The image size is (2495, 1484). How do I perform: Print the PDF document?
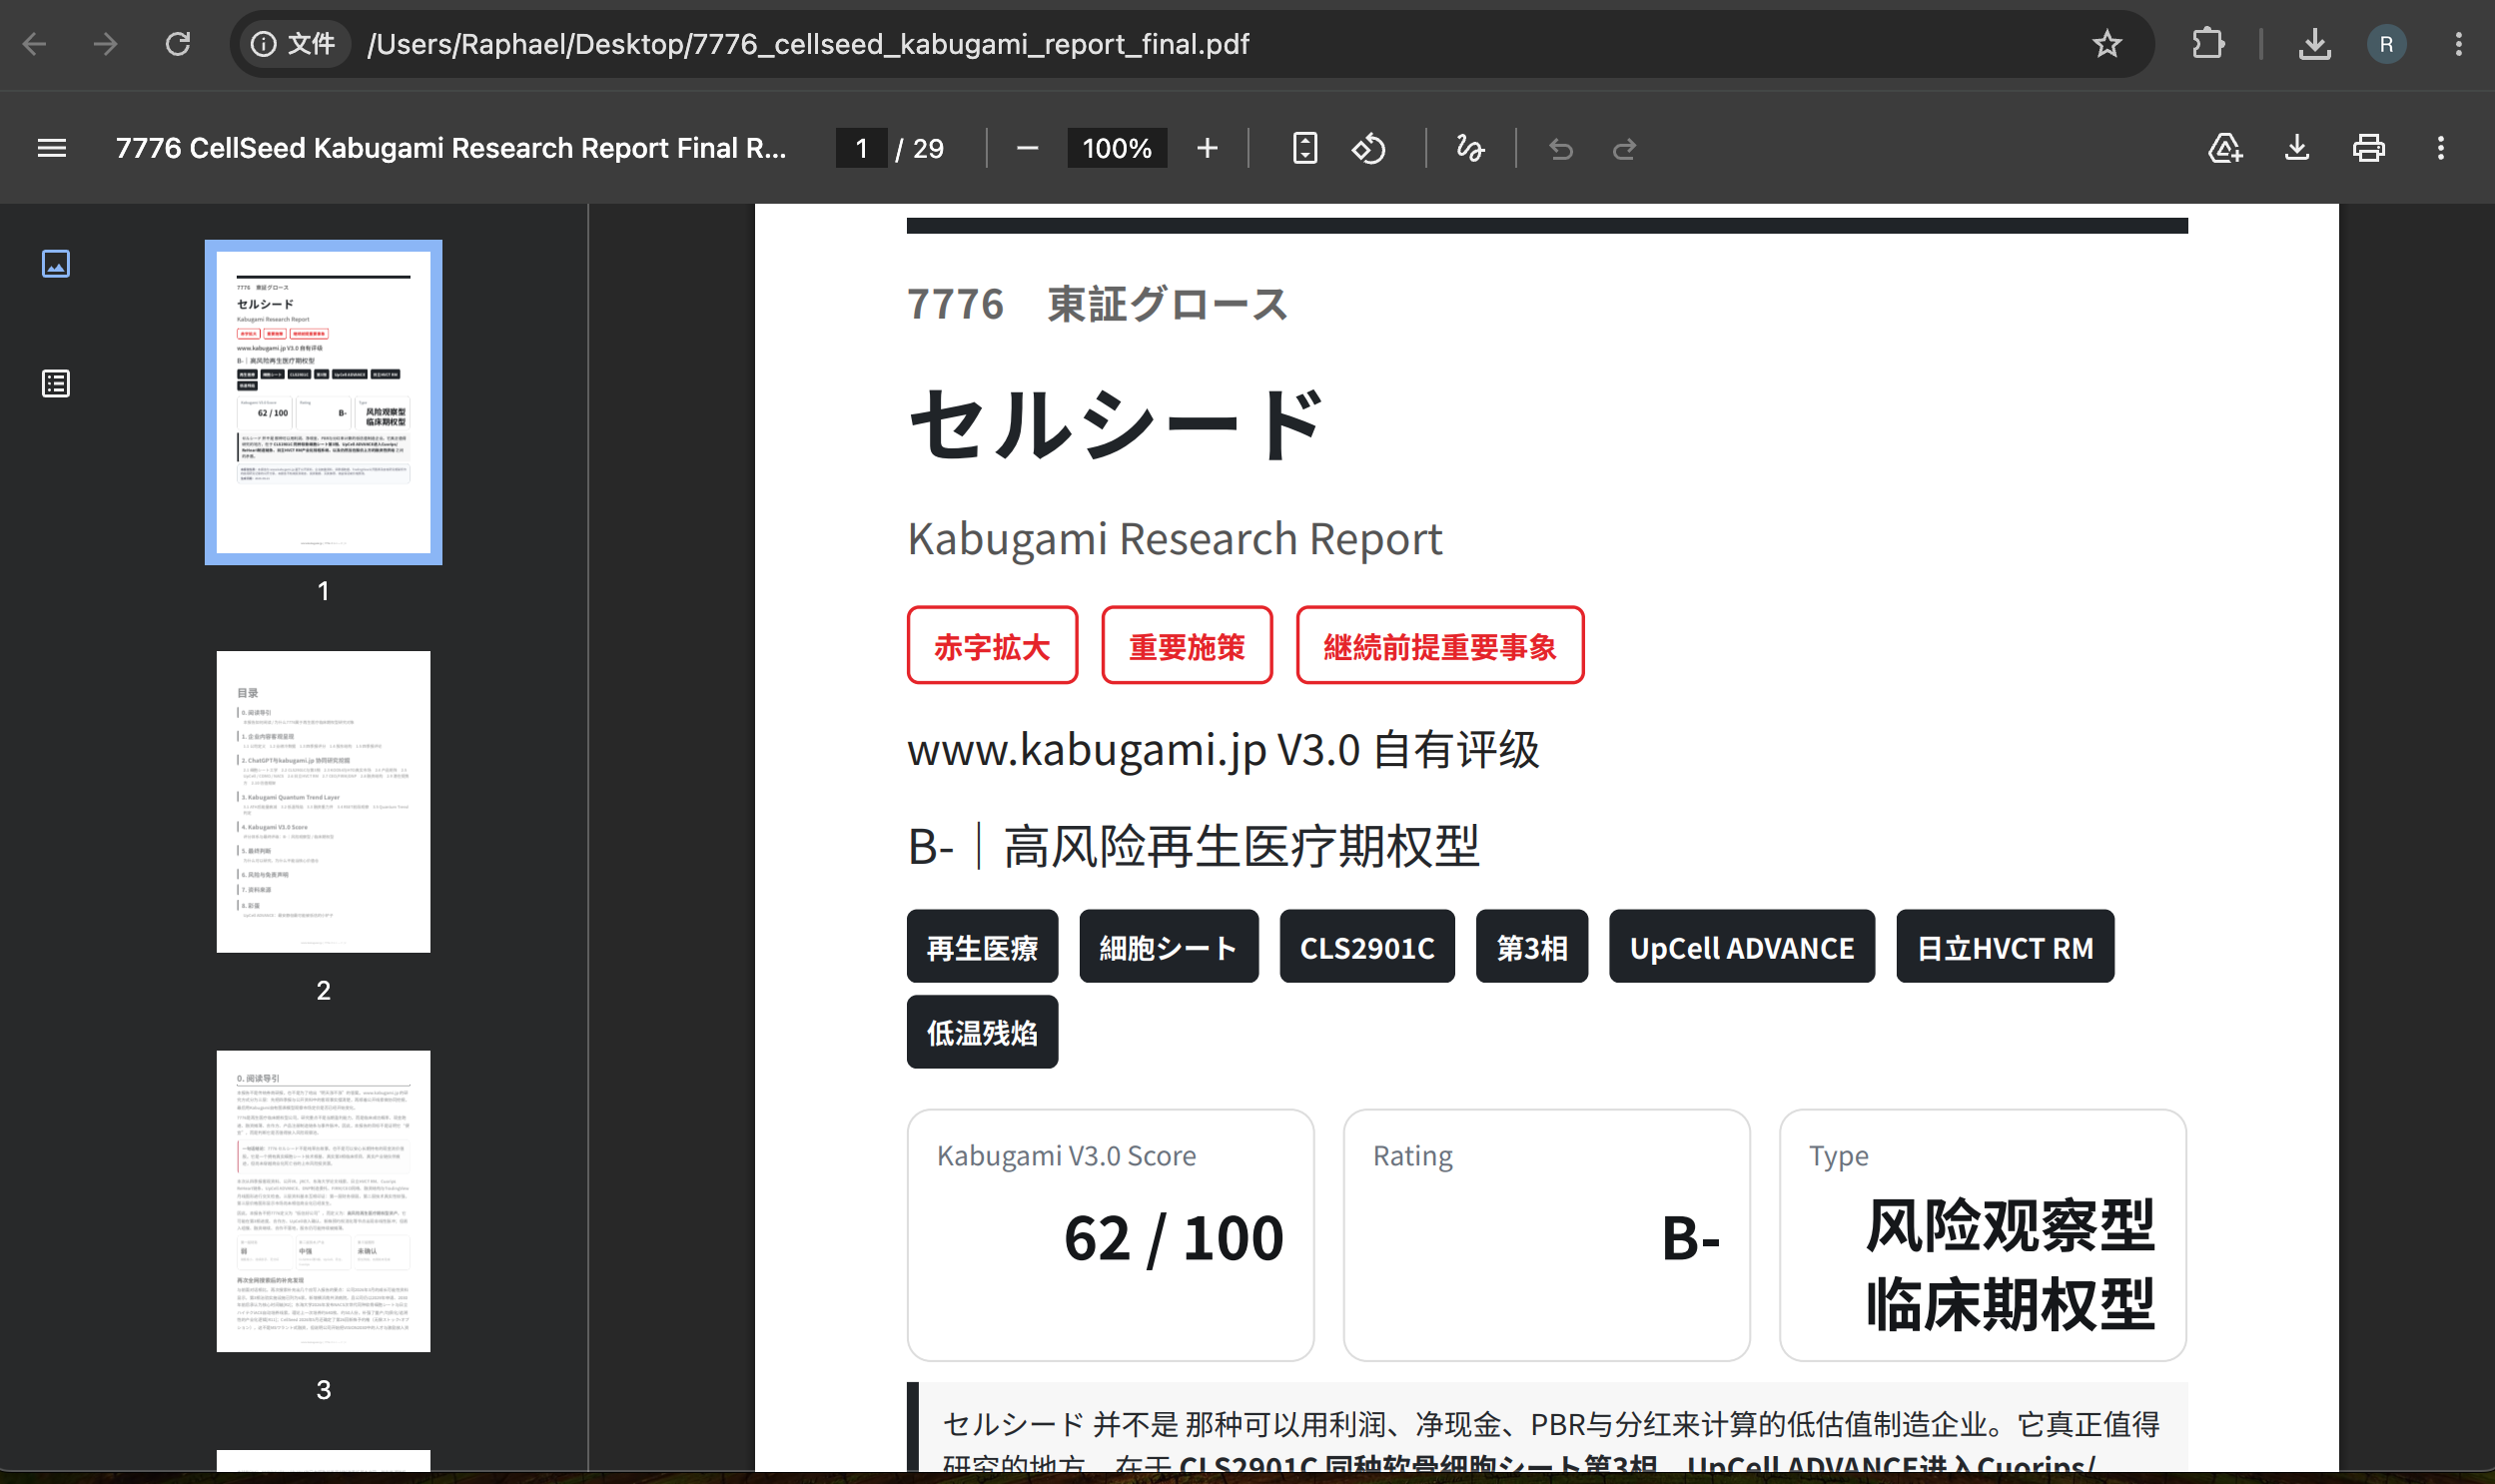(x=2369, y=148)
